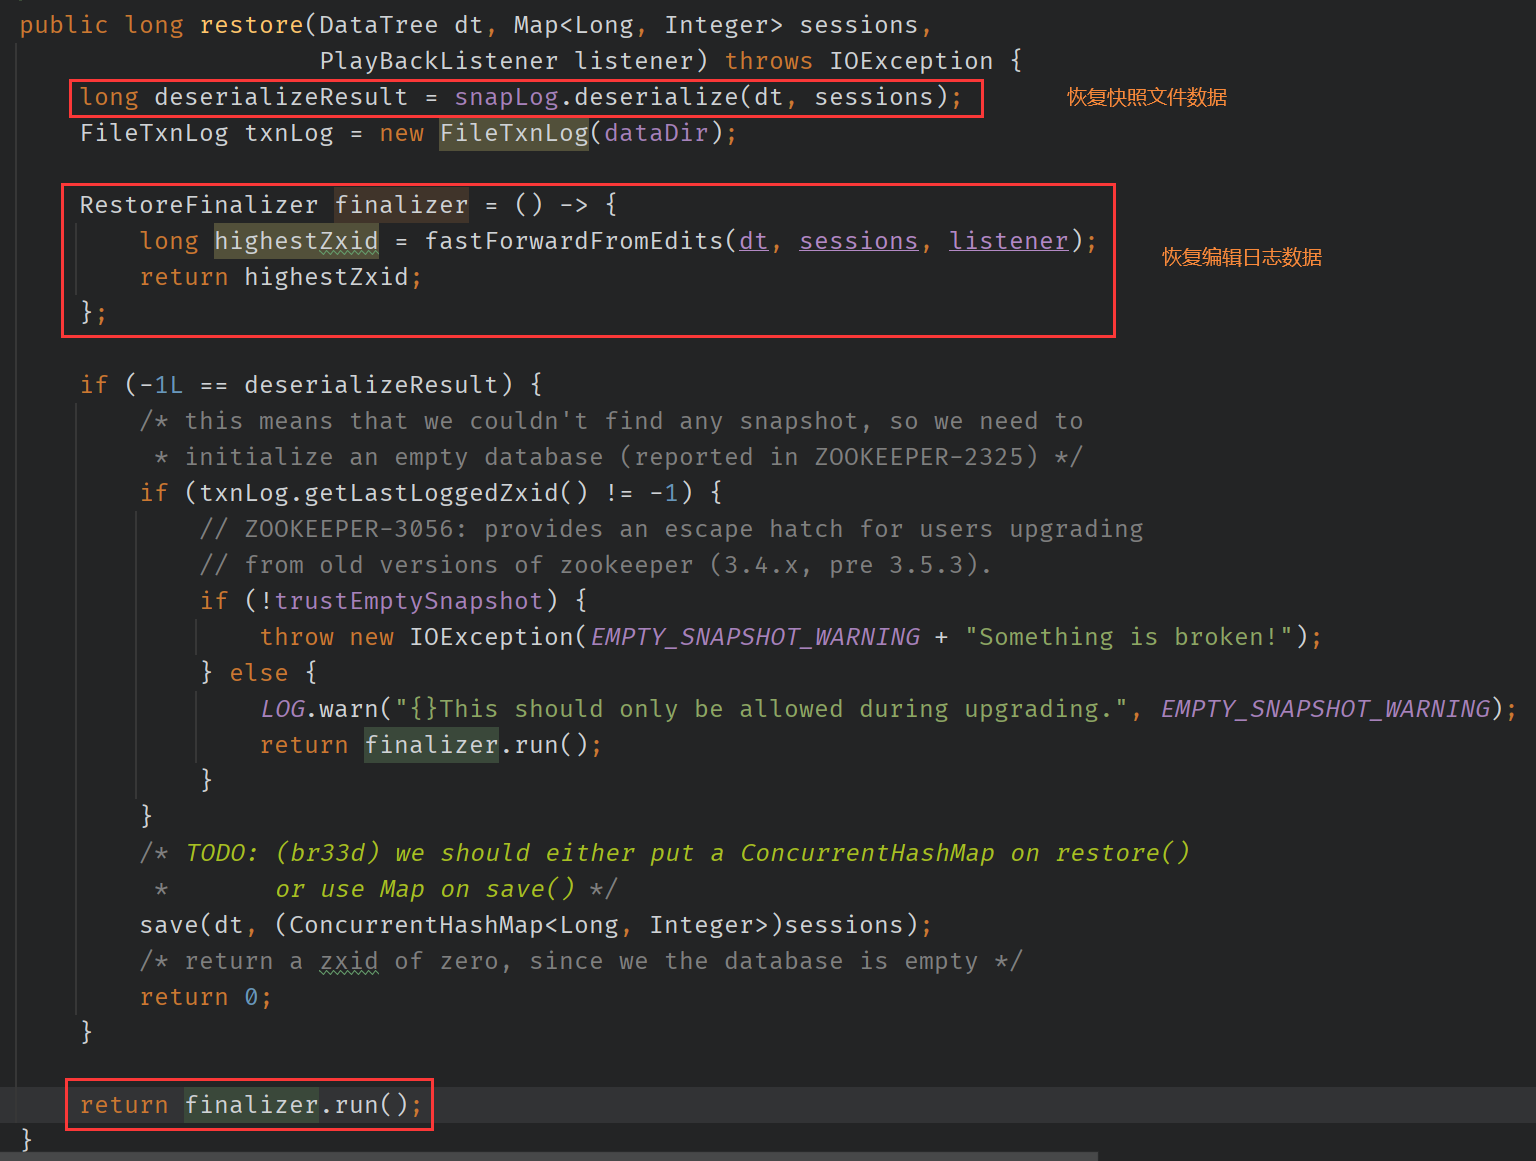Screen dimensions: 1536x1161
Task: Click the underlined listener argument
Action: click(x=1008, y=241)
